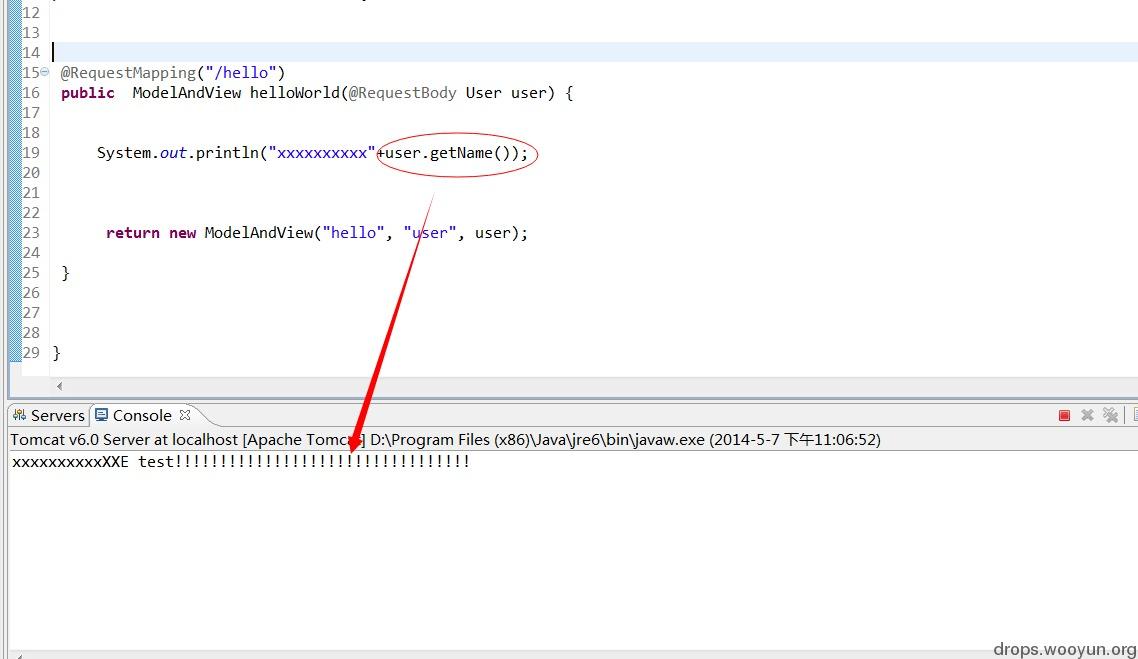Click the partially visible console toolbar icon at far right
Viewport: 1138px width, 659px height.
click(1134, 415)
